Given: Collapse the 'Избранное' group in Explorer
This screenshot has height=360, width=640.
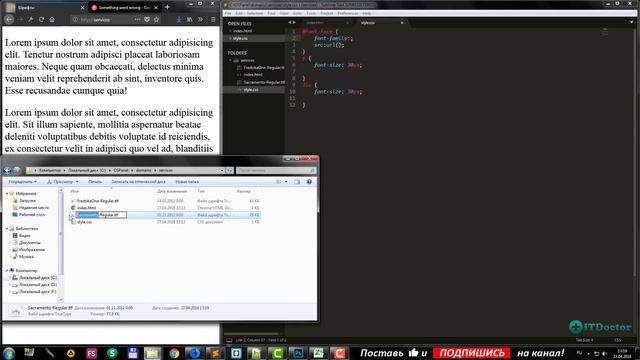Looking at the screenshot, I should coord(7,193).
